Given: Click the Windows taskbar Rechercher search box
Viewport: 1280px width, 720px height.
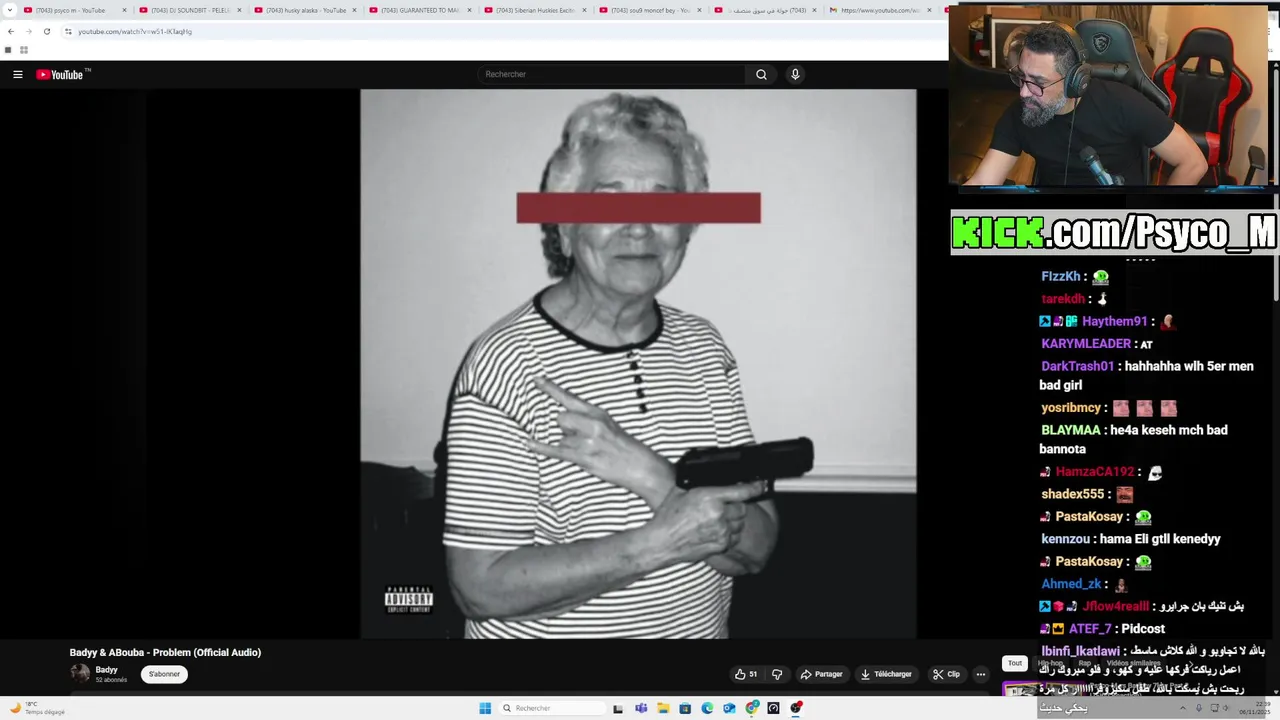Looking at the screenshot, I should coord(553,708).
